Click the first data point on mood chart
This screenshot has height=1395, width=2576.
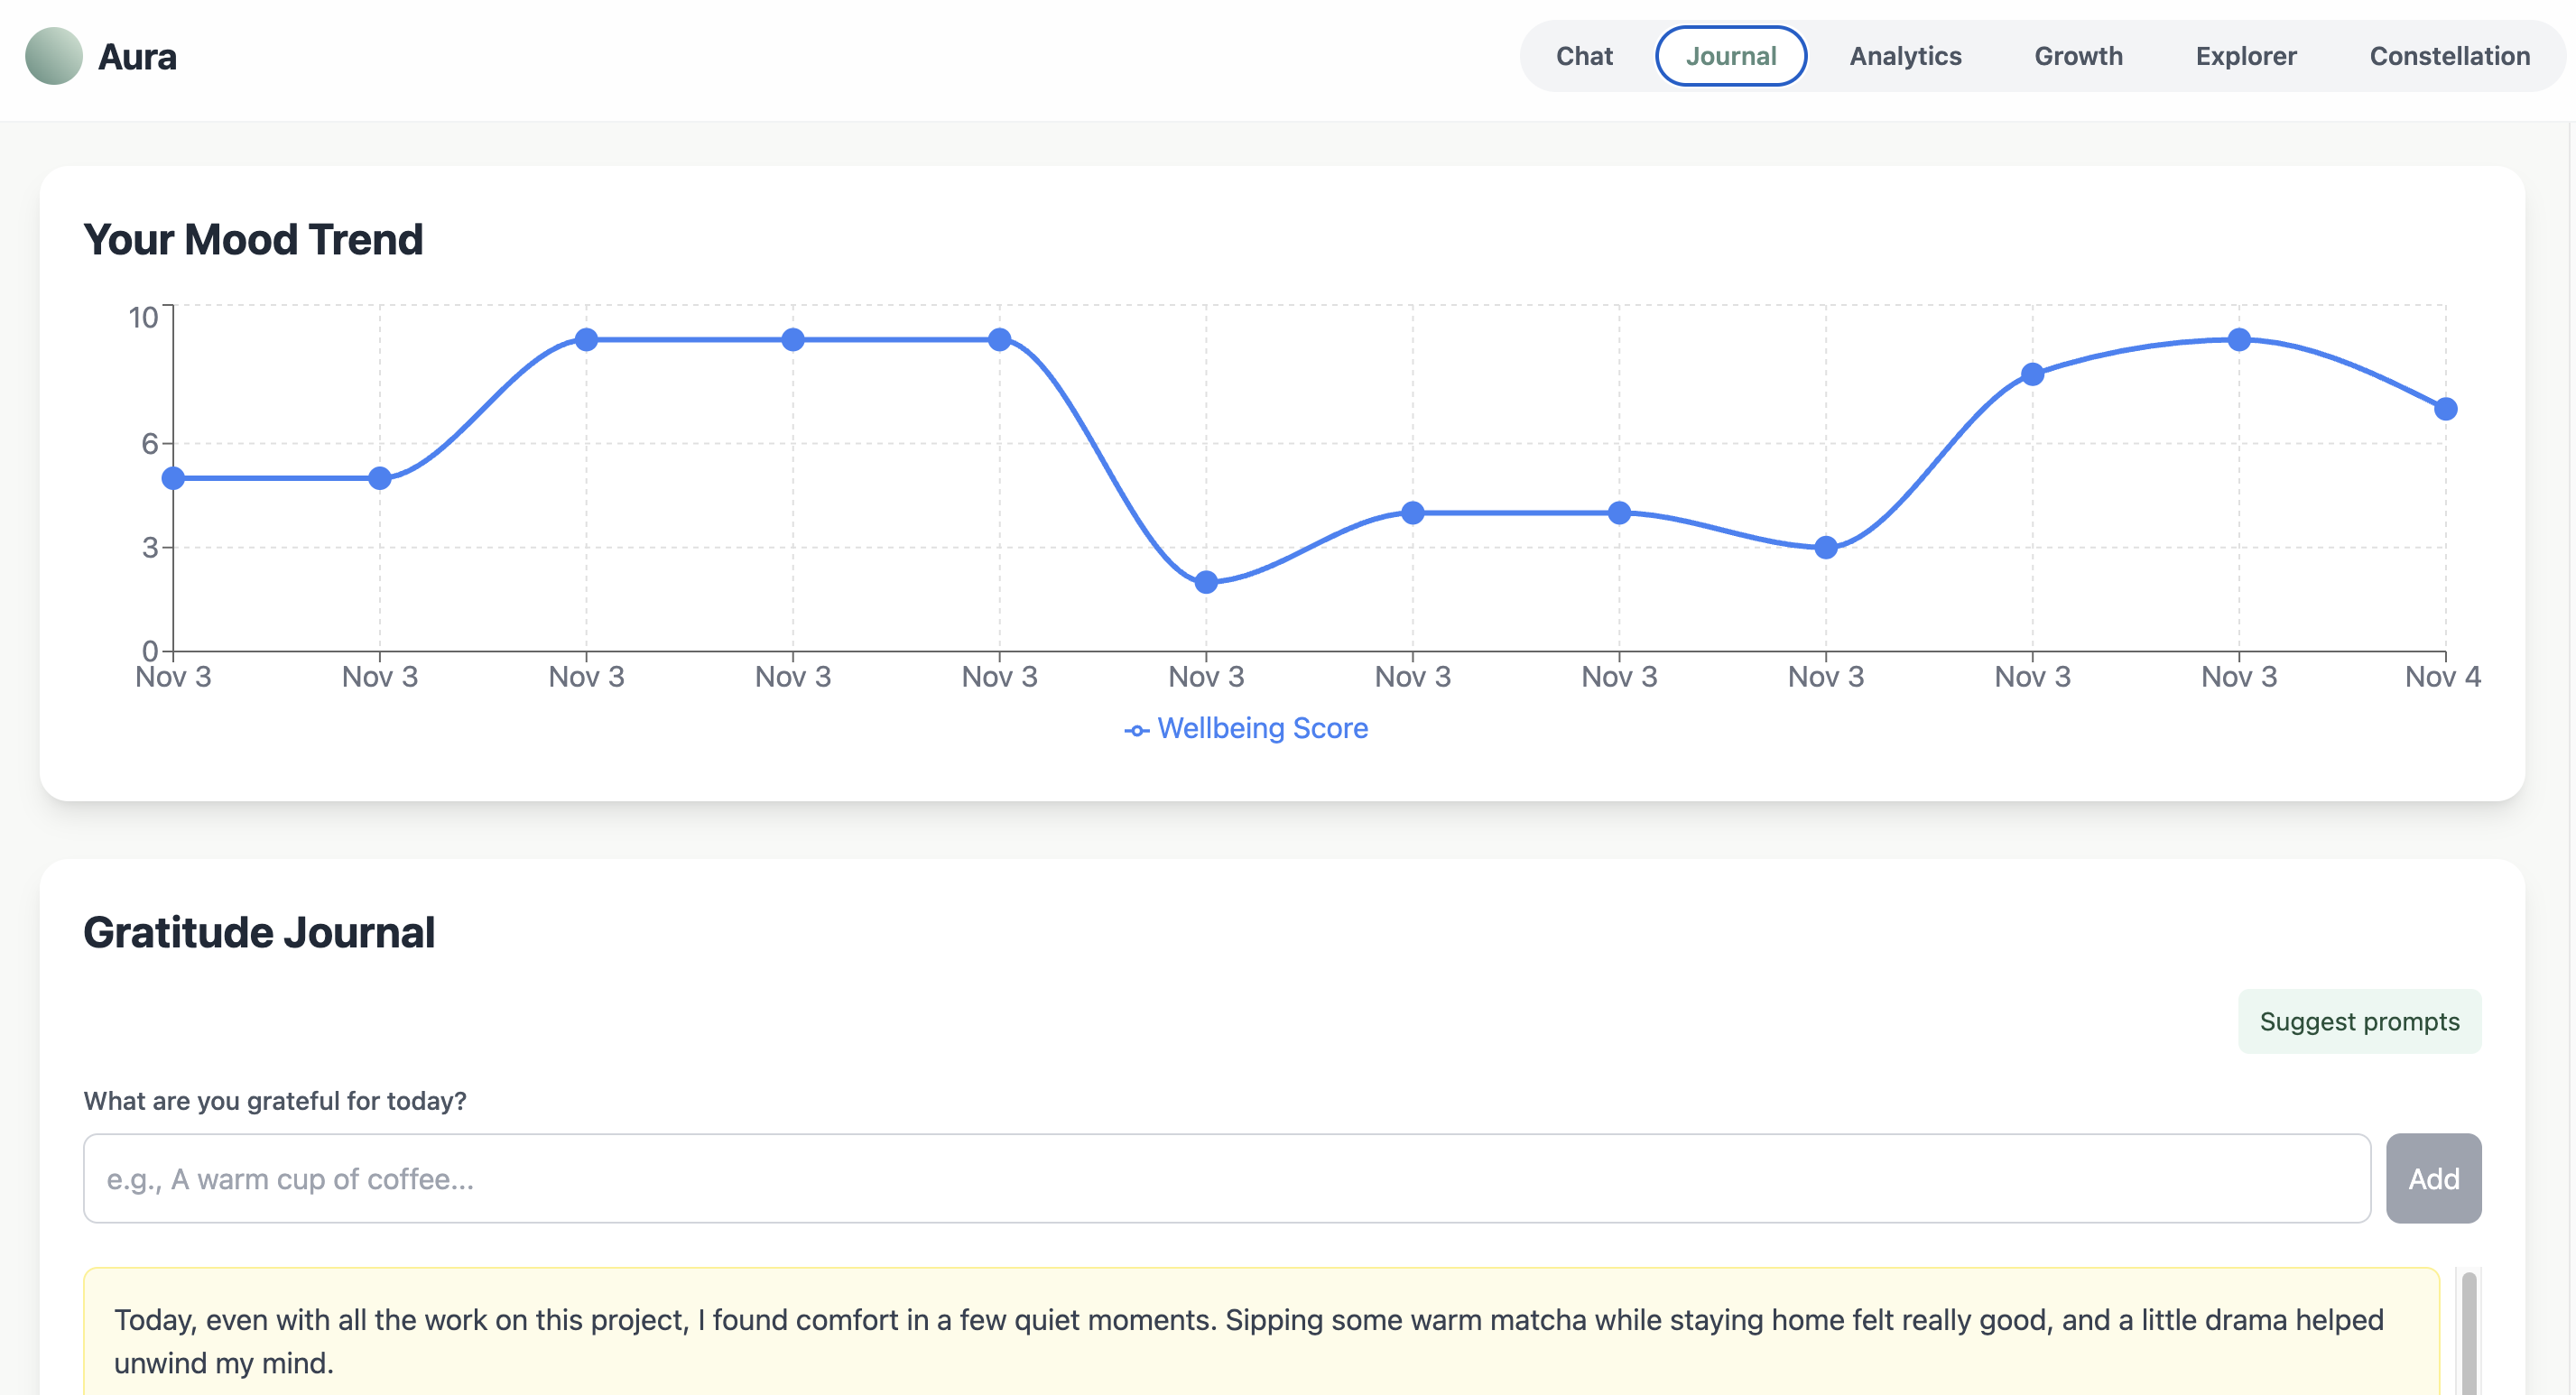point(173,478)
